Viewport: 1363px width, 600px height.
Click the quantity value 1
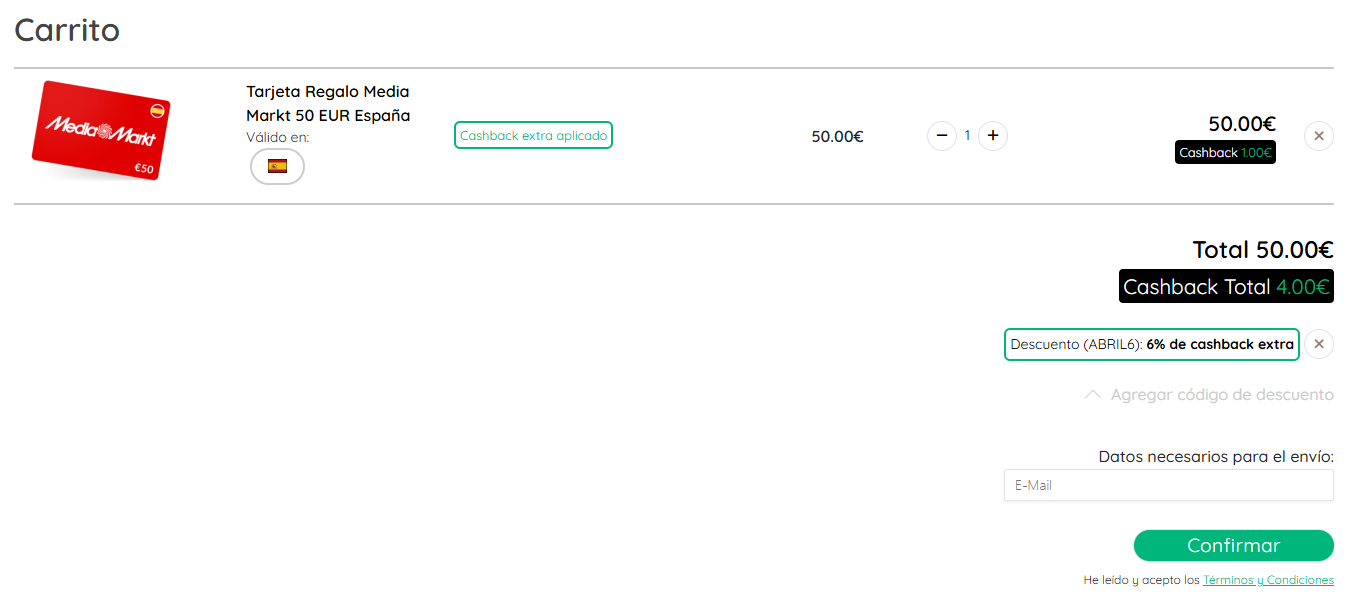[x=967, y=135]
